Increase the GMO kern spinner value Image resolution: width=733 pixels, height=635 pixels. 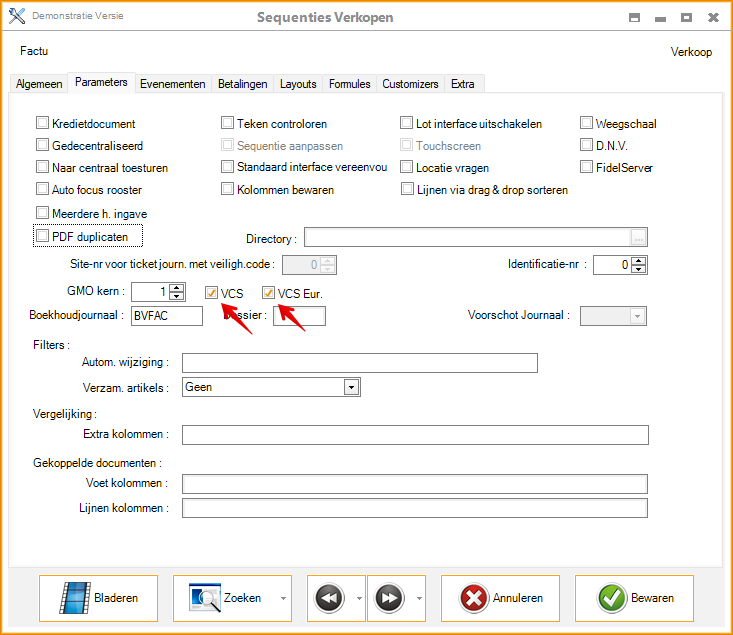pyautogui.click(x=177, y=288)
